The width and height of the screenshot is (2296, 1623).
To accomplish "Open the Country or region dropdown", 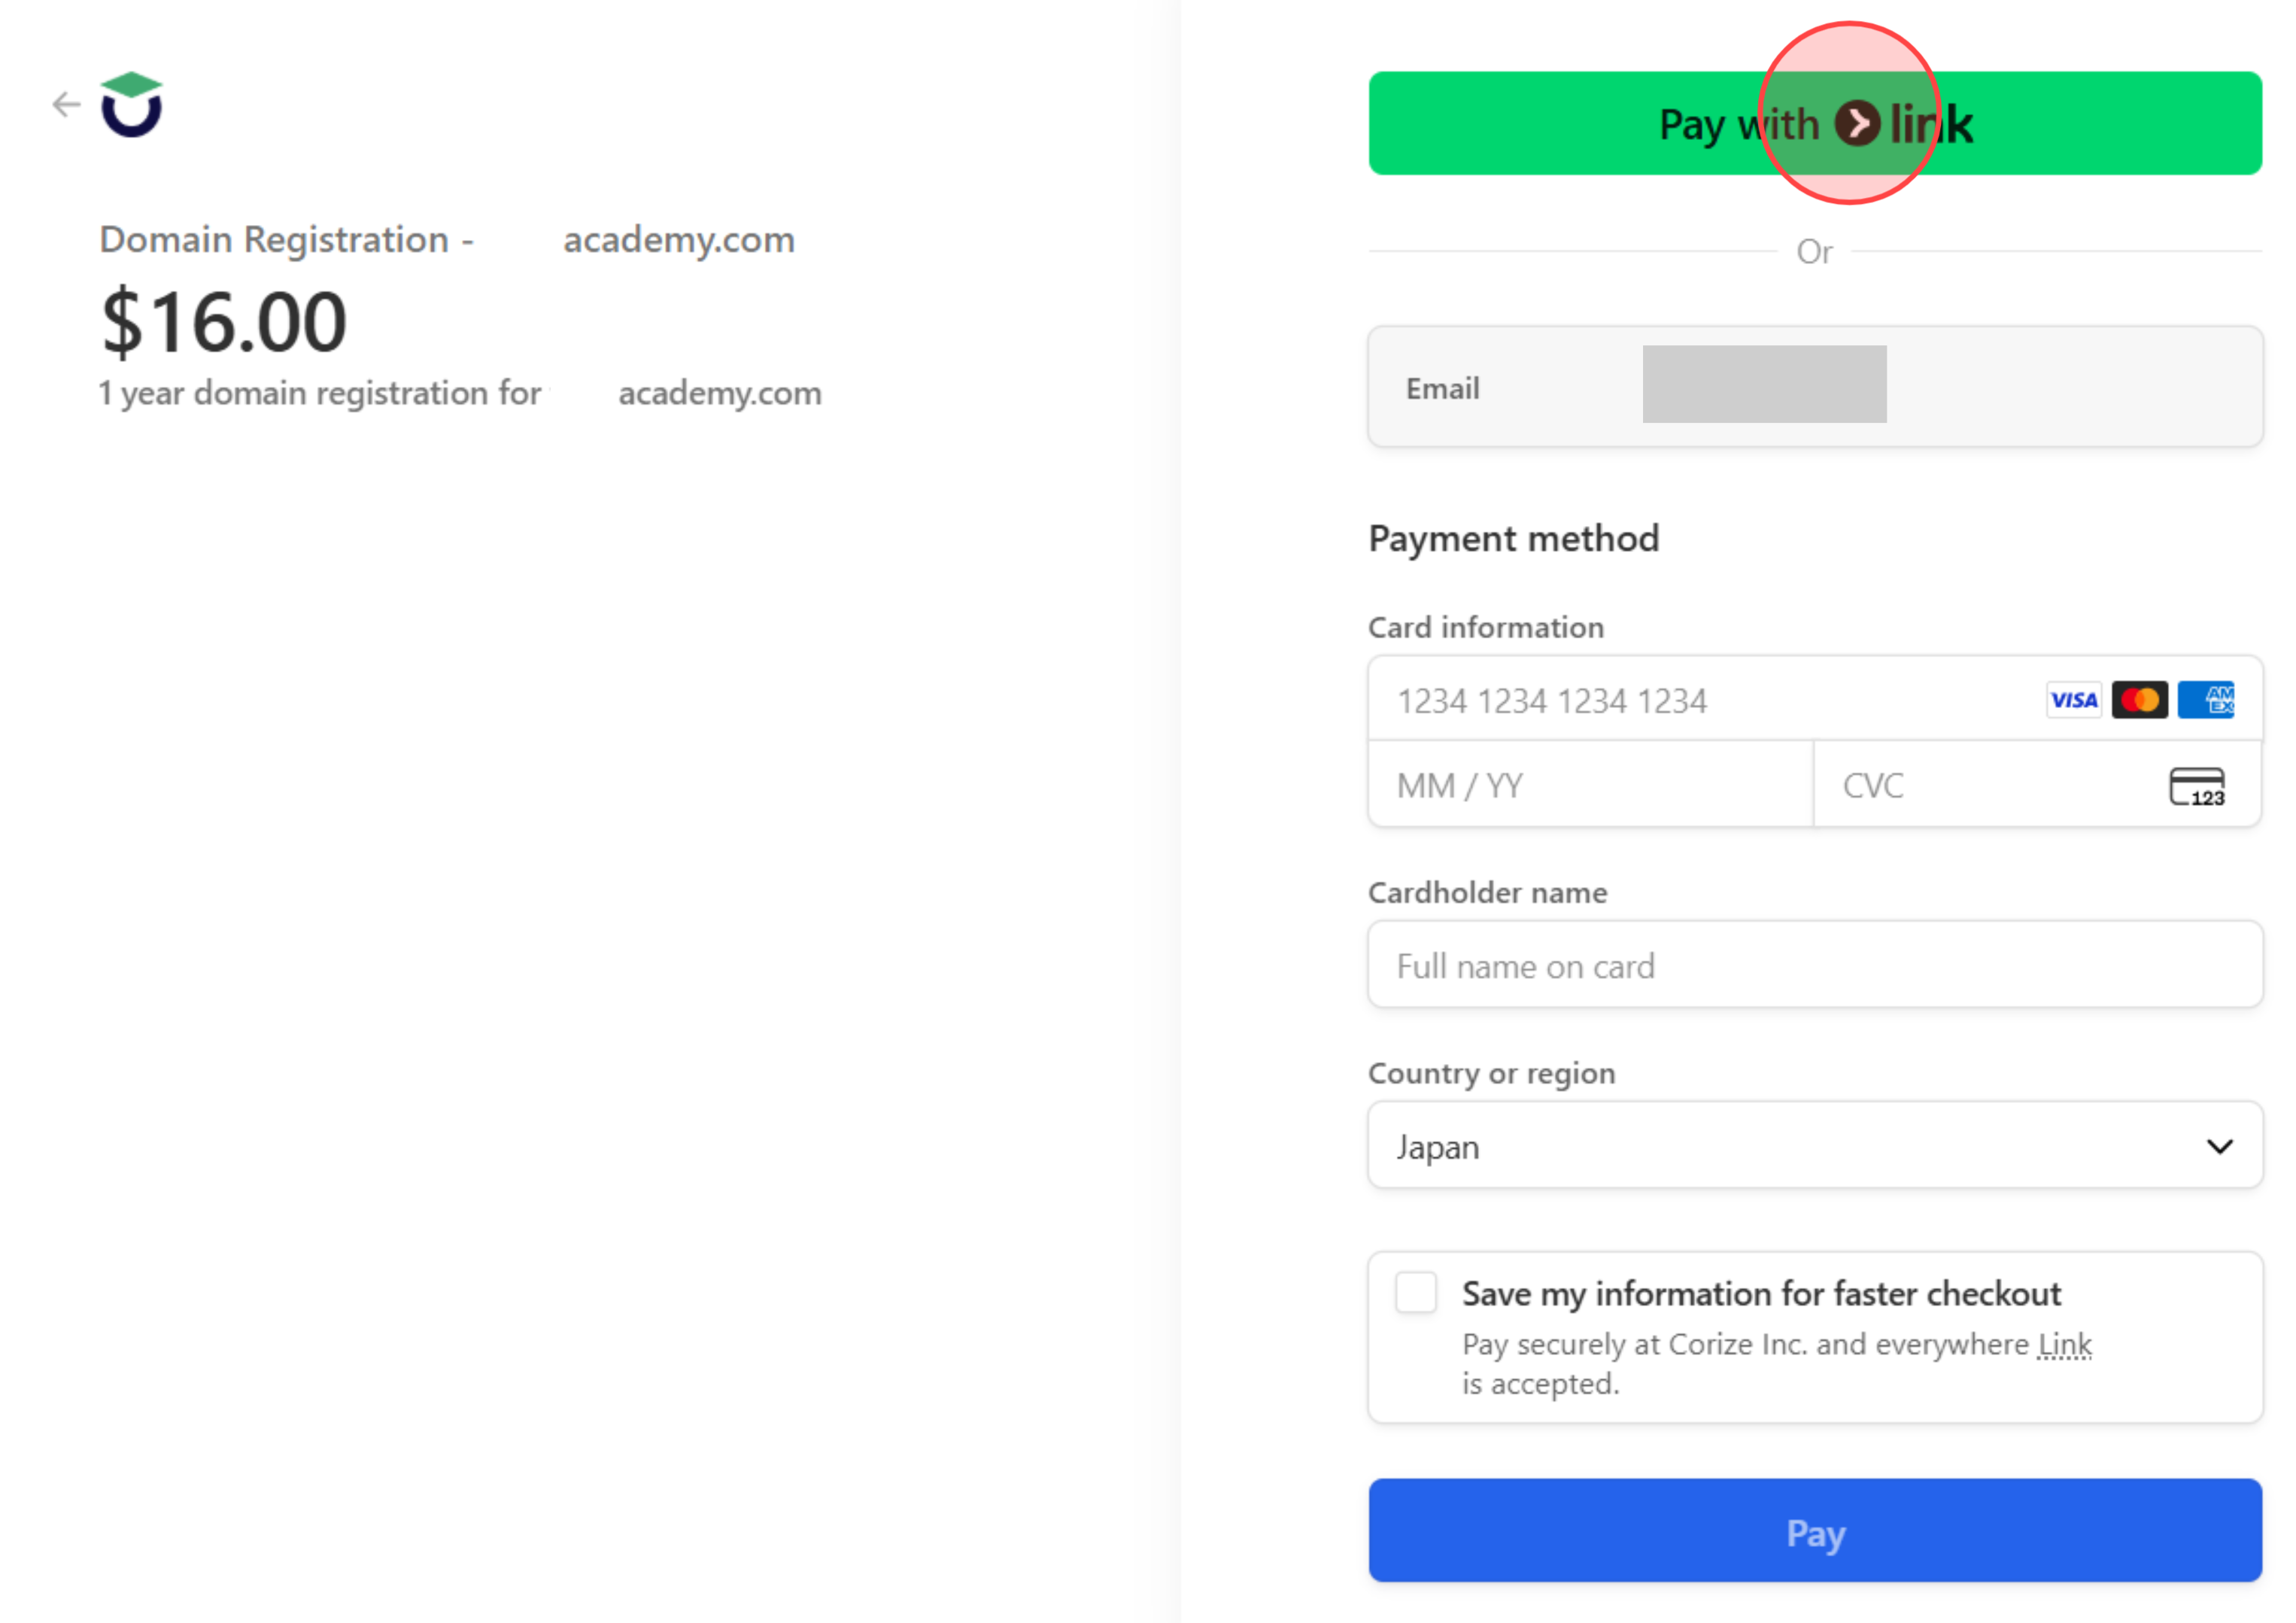I will click(1814, 1146).
